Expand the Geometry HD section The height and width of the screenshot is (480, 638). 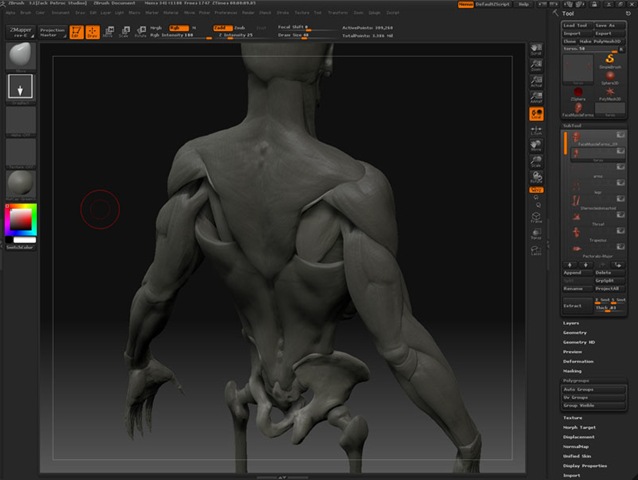point(579,343)
